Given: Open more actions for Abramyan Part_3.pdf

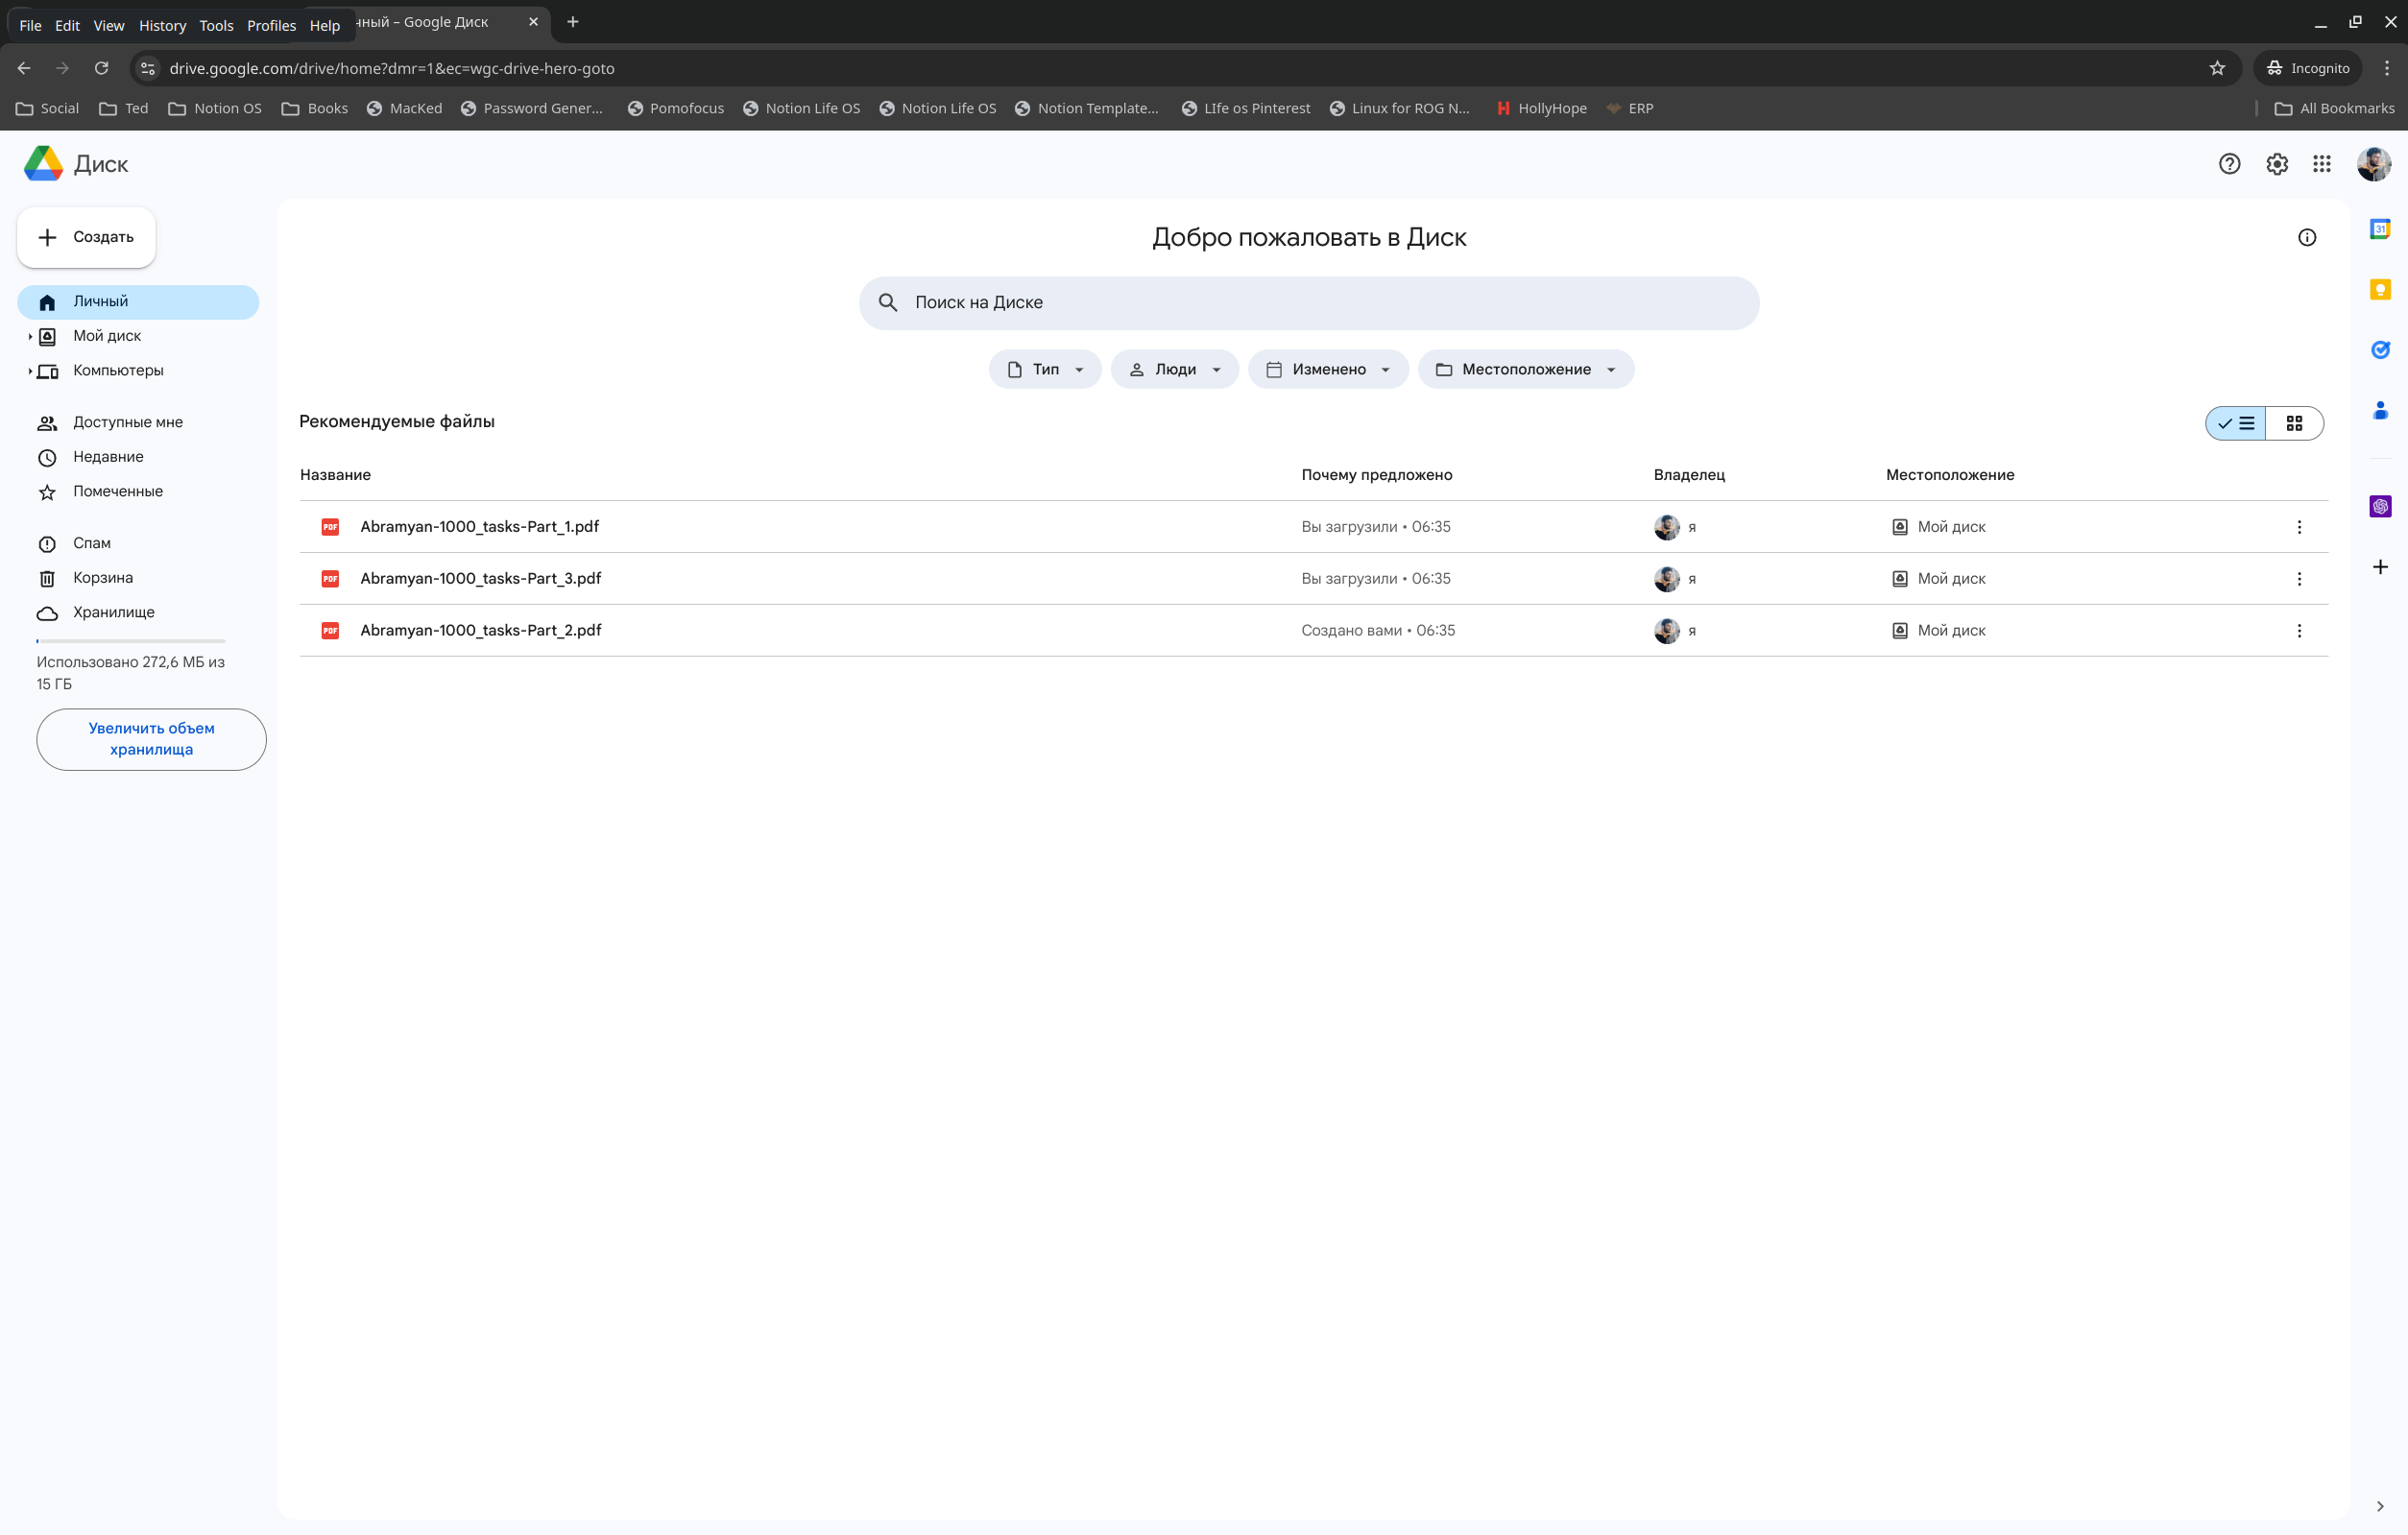Looking at the screenshot, I should tap(2298, 579).
